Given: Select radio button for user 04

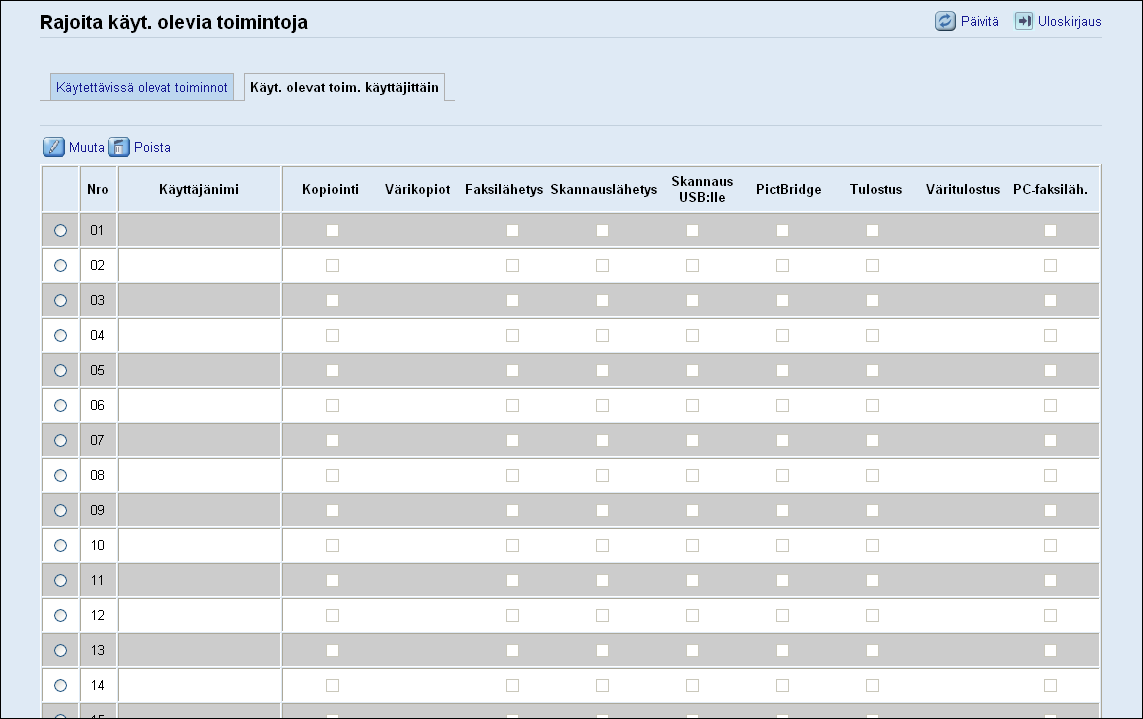Looking at the screenshot, I should (61, 335).
